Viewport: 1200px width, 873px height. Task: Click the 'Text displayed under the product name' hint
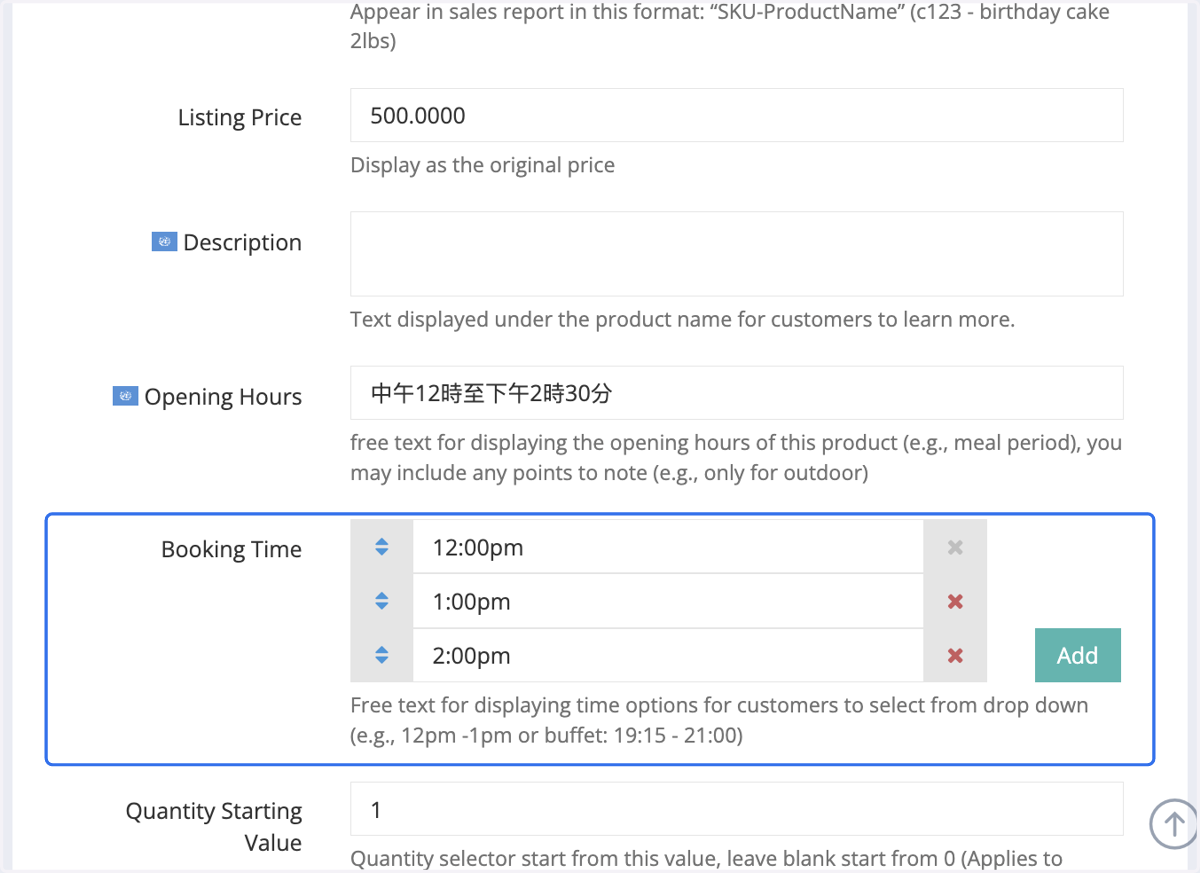coord(682,320)
